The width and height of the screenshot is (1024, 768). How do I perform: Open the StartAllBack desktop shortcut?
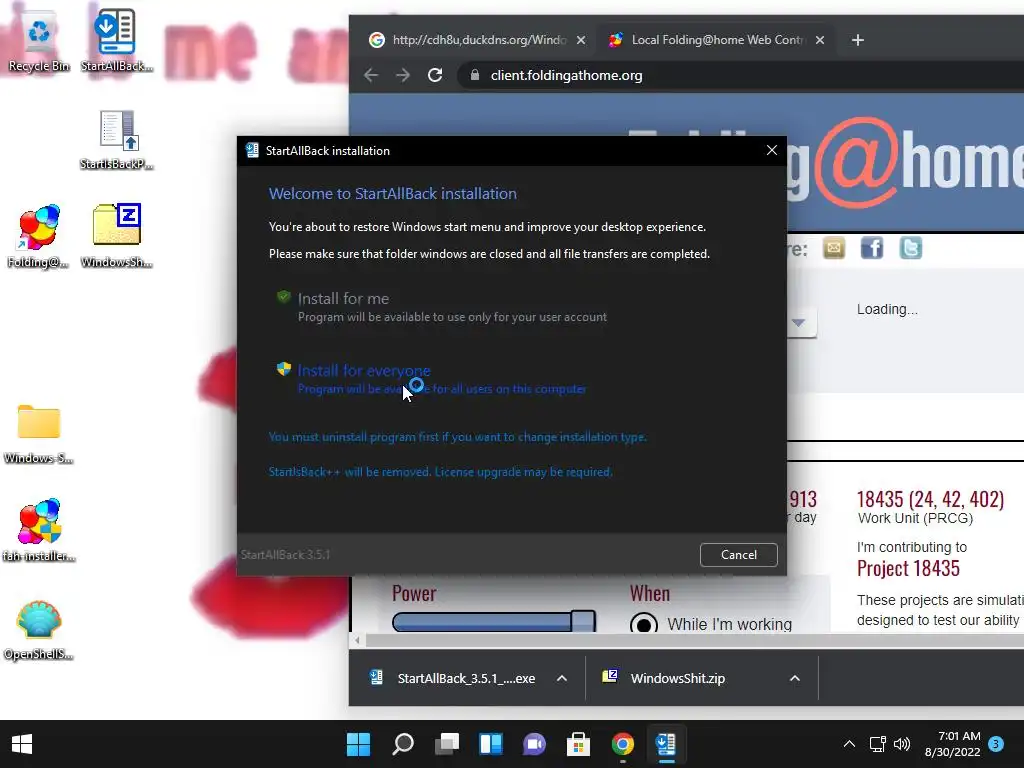pyautogui.click(x=116, y=40)
